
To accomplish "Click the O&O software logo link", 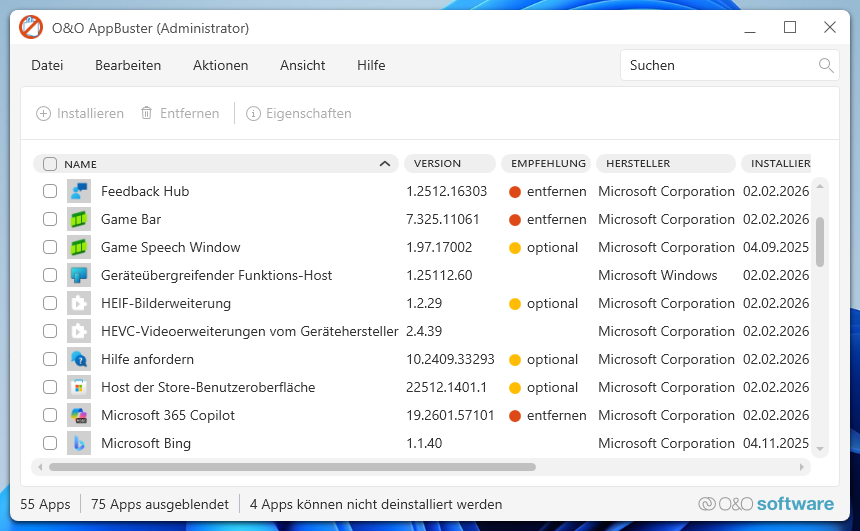I will tap(766, 504).
